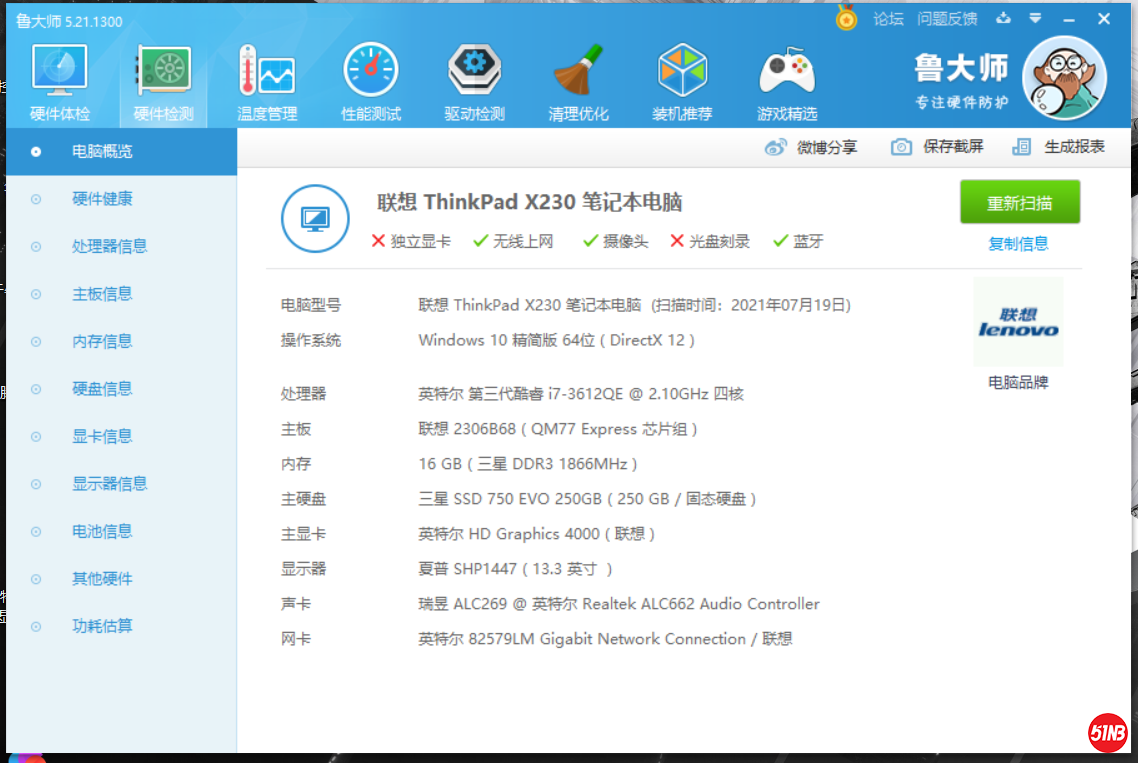Click the 复制信息 copy info link

point(1018,243)
